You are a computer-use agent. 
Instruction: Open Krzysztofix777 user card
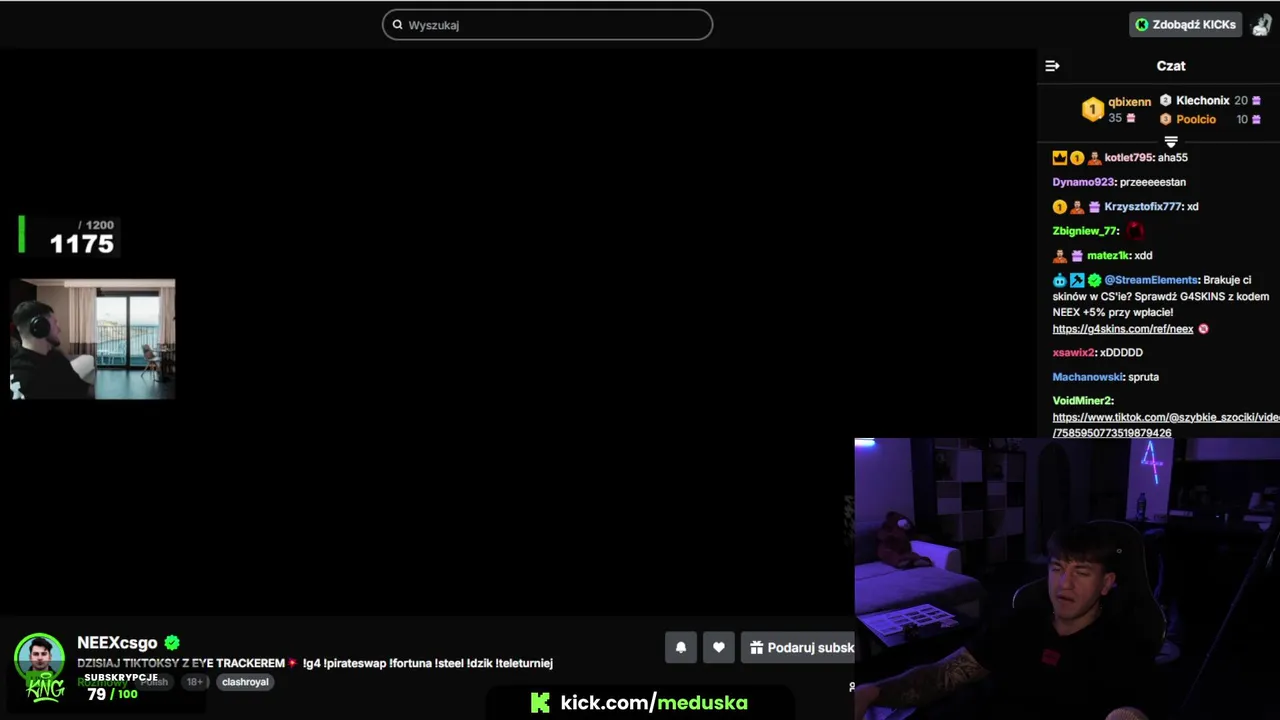pos(1143,207)
